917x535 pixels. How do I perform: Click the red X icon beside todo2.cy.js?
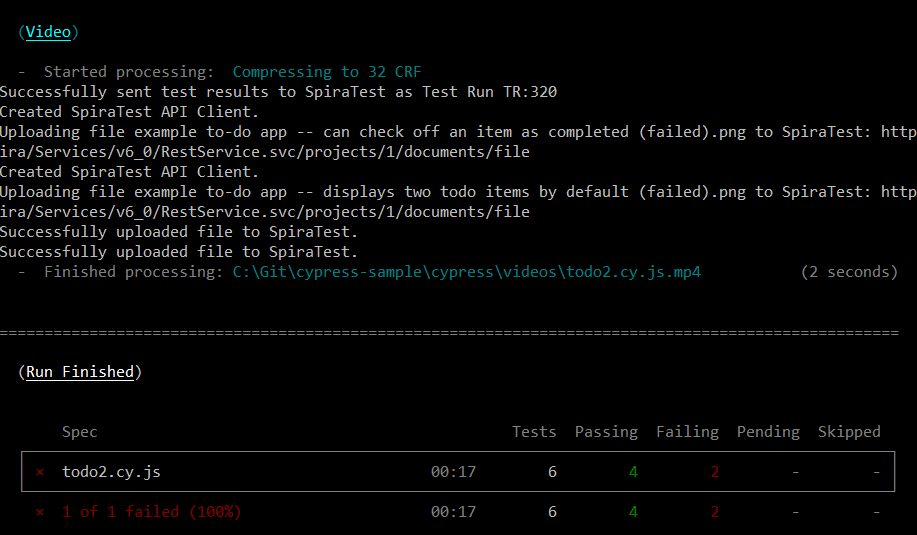[x=40, y=472]
